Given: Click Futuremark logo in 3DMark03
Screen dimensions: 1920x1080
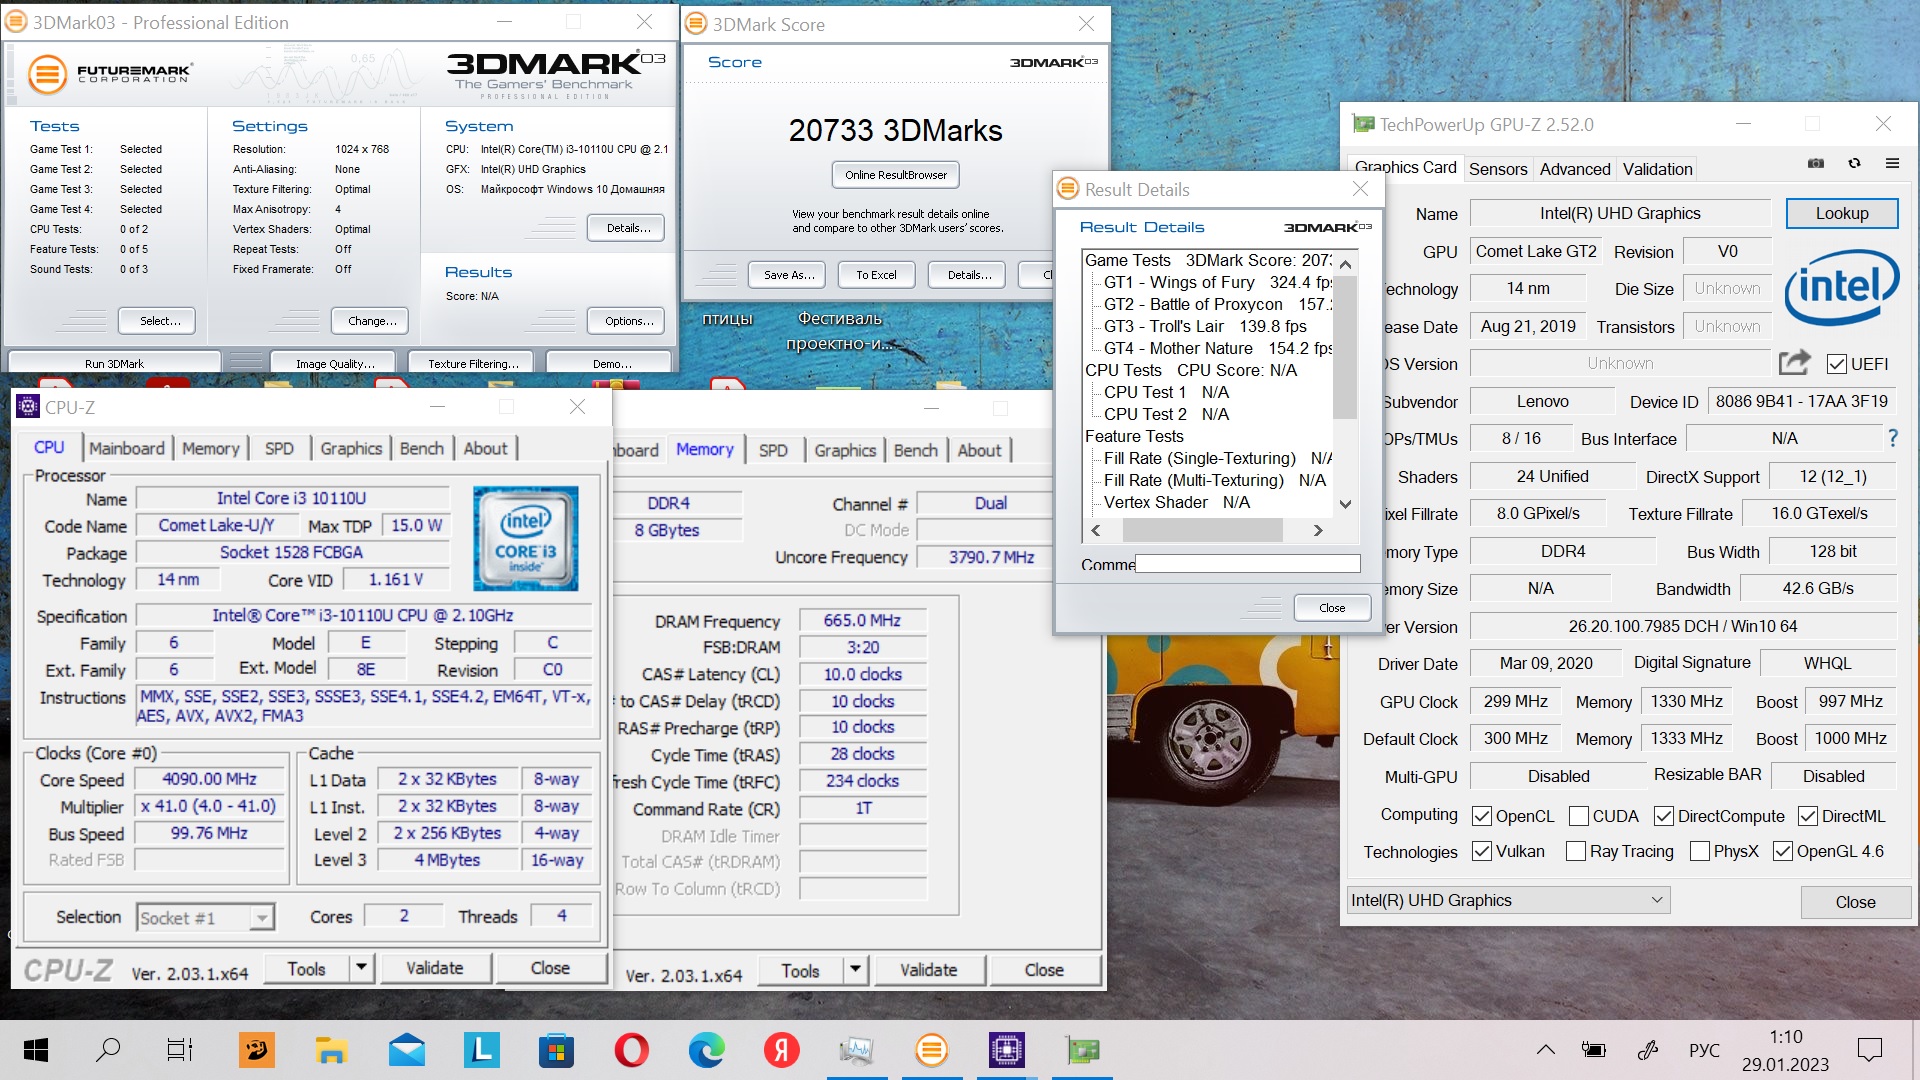Looking at the screenshot, I should click(x=110, y=74).
